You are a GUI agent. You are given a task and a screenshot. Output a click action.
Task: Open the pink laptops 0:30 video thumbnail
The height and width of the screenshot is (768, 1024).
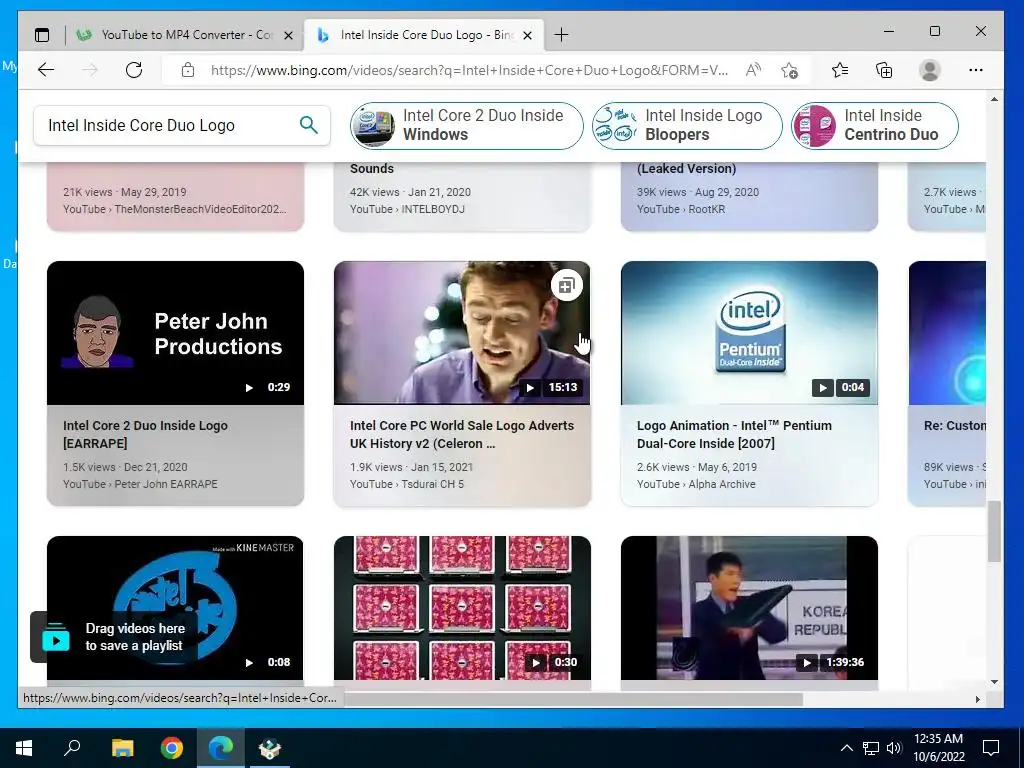[462, 608]
